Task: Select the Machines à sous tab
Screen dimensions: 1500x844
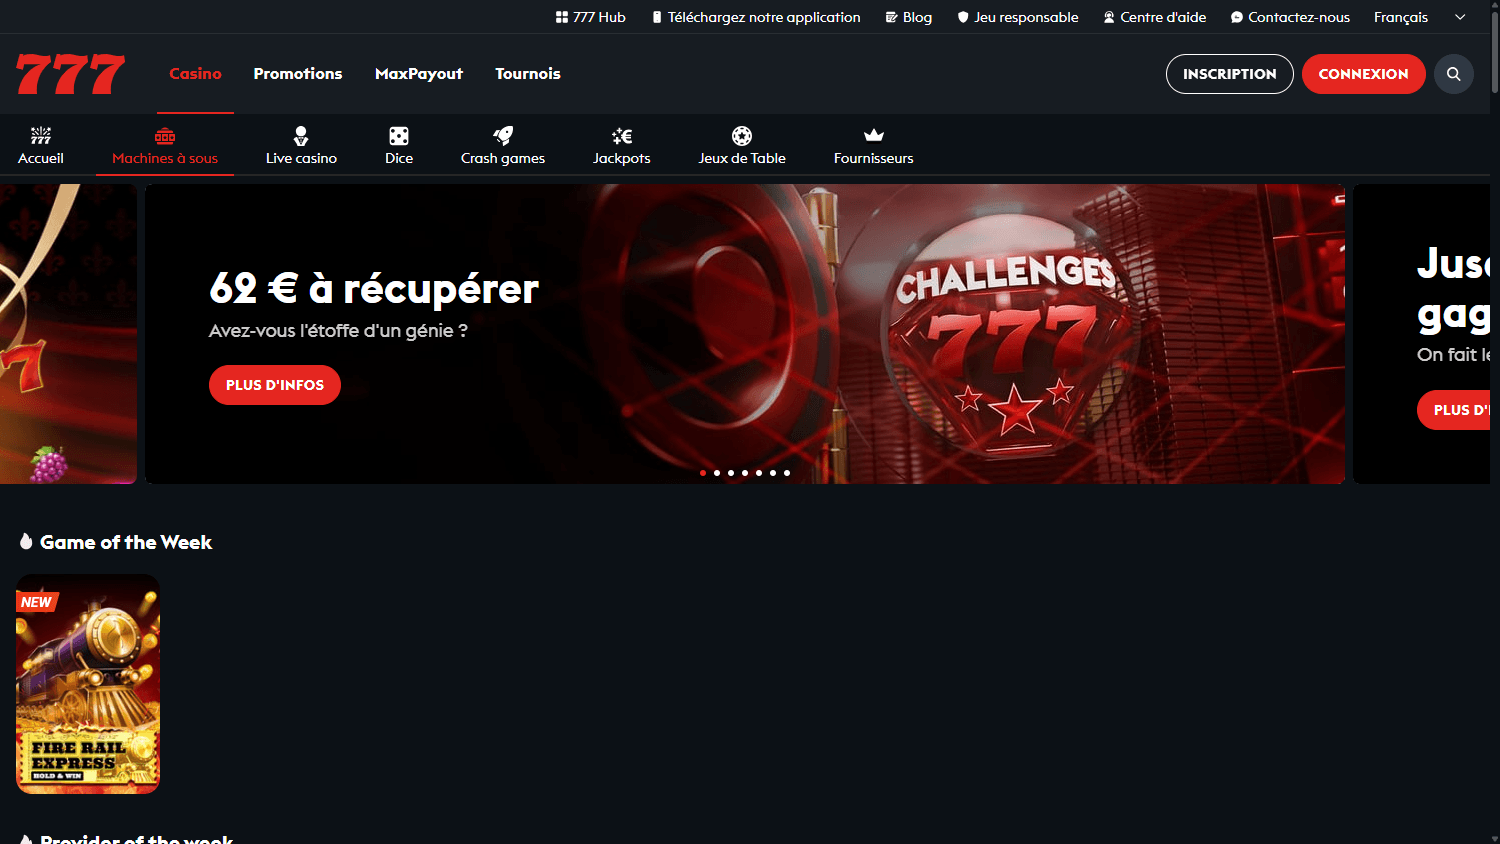Action: coord(165,146)
